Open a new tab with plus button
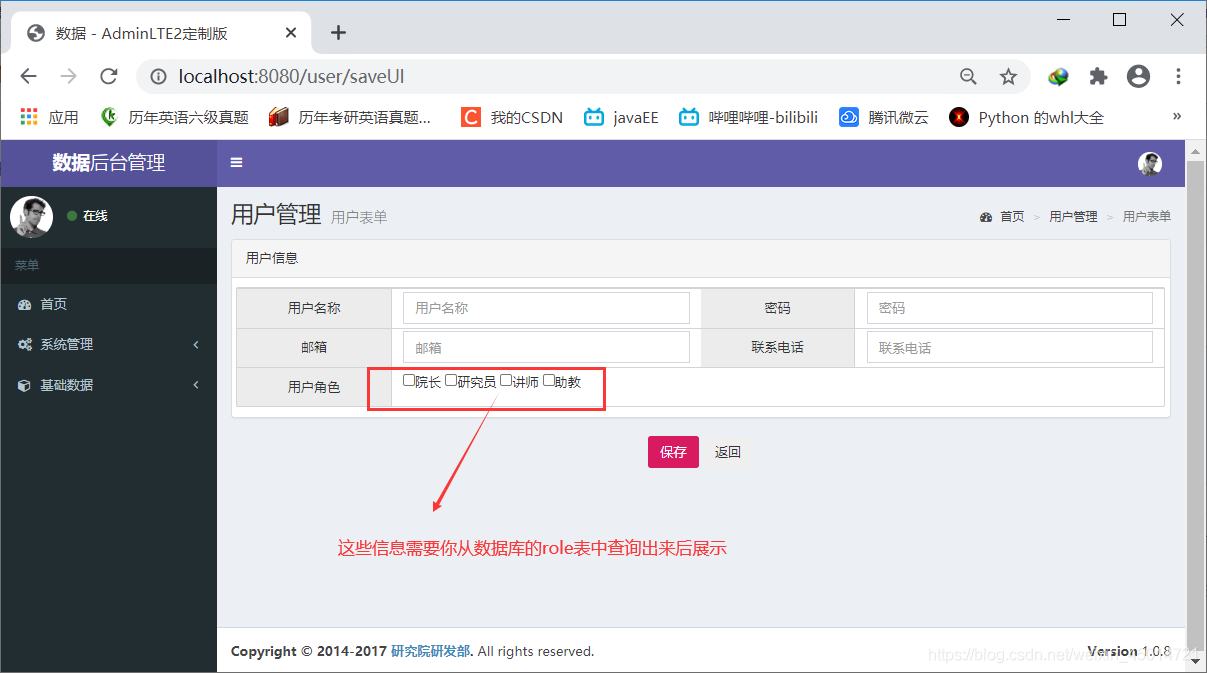1207x673 pixels. coord(338,33)
